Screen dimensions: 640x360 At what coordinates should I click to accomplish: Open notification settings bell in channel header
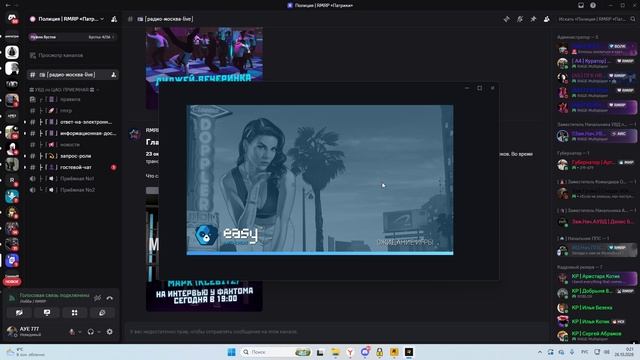(520, 19)
